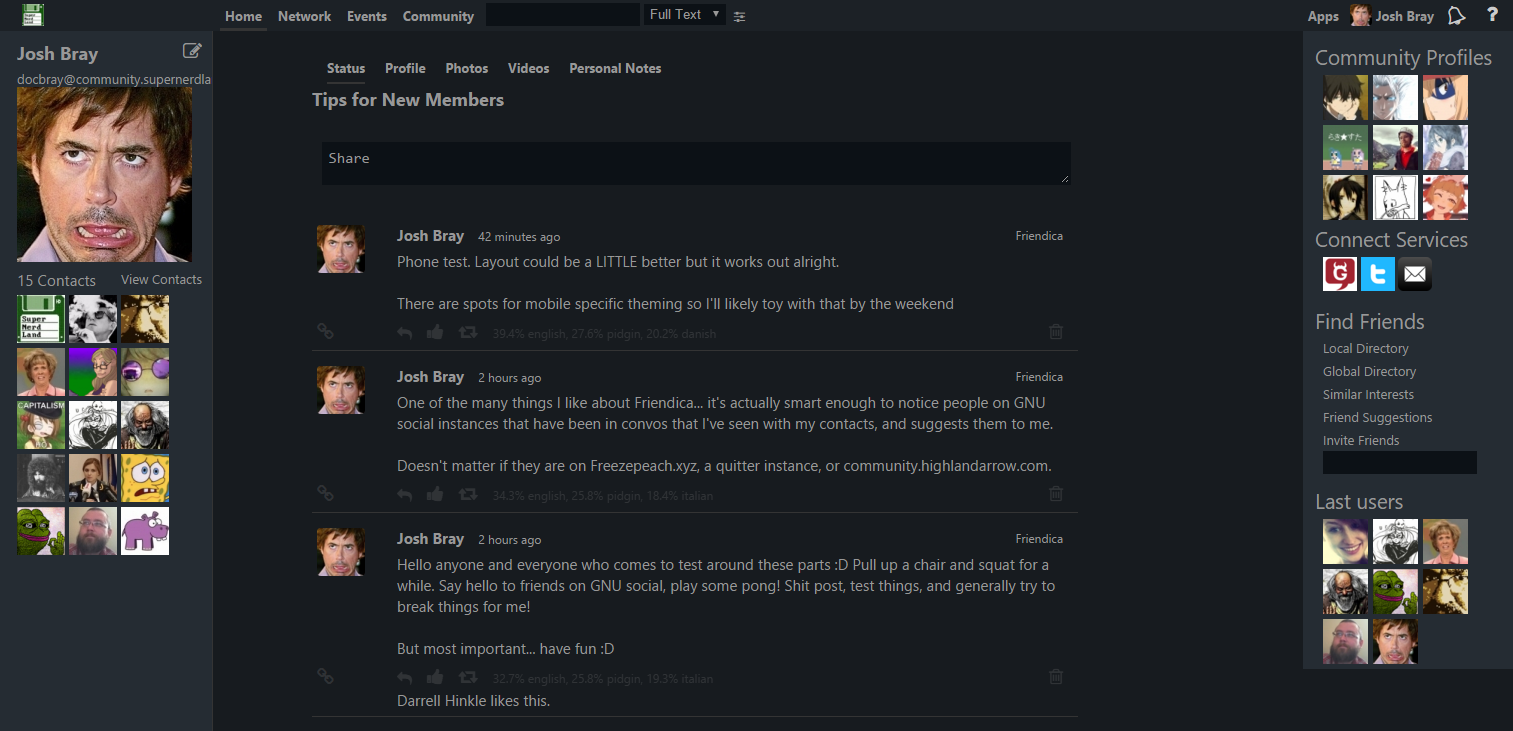Viewport: 1513px width, 731px height.
Task: Connect the Twitter service icon
Action: (1378, 274)
